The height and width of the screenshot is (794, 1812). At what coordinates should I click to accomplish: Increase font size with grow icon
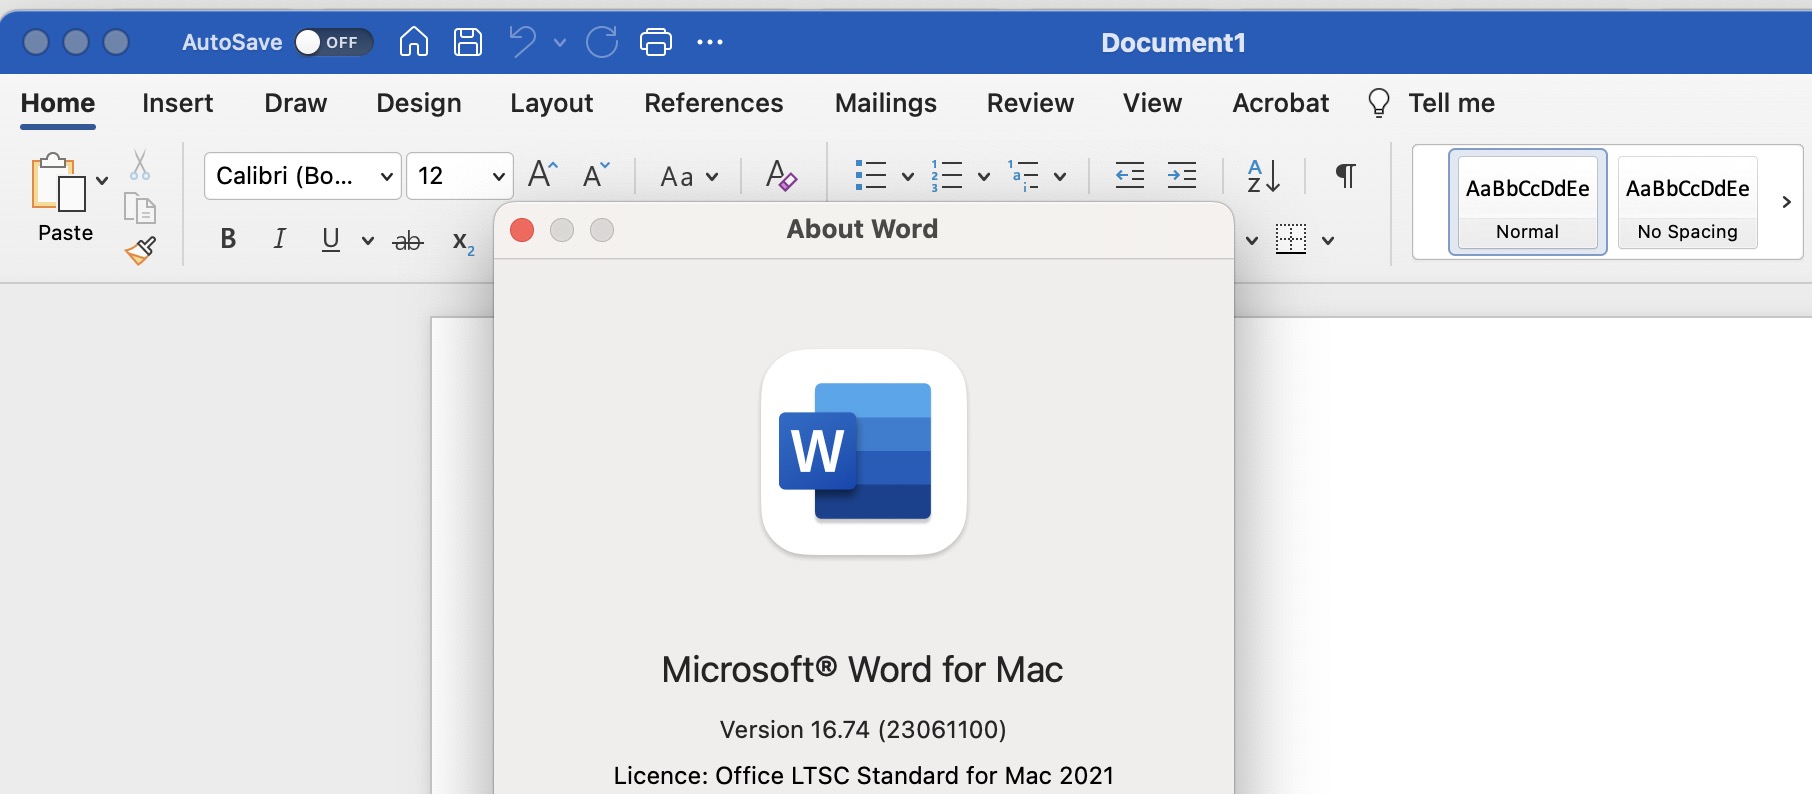(x=542, y=175)
